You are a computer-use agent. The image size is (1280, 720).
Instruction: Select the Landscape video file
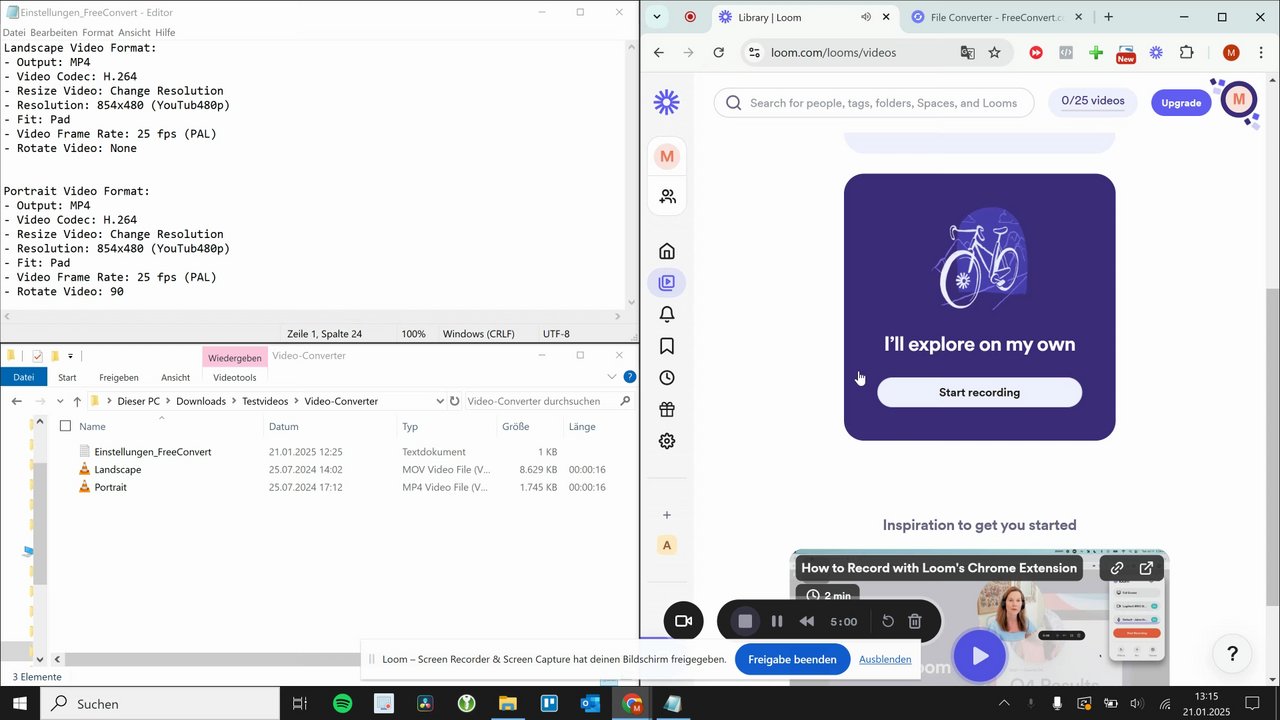coord(118,470)
